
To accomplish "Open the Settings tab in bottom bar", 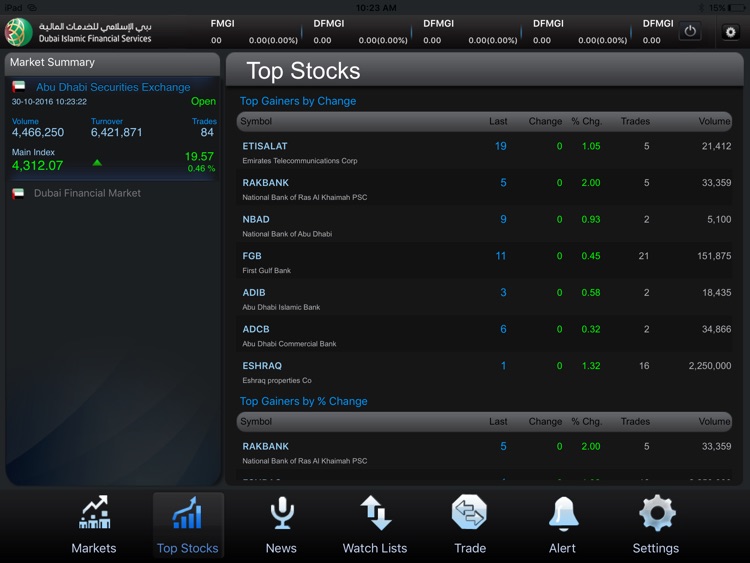I will 656,525.
